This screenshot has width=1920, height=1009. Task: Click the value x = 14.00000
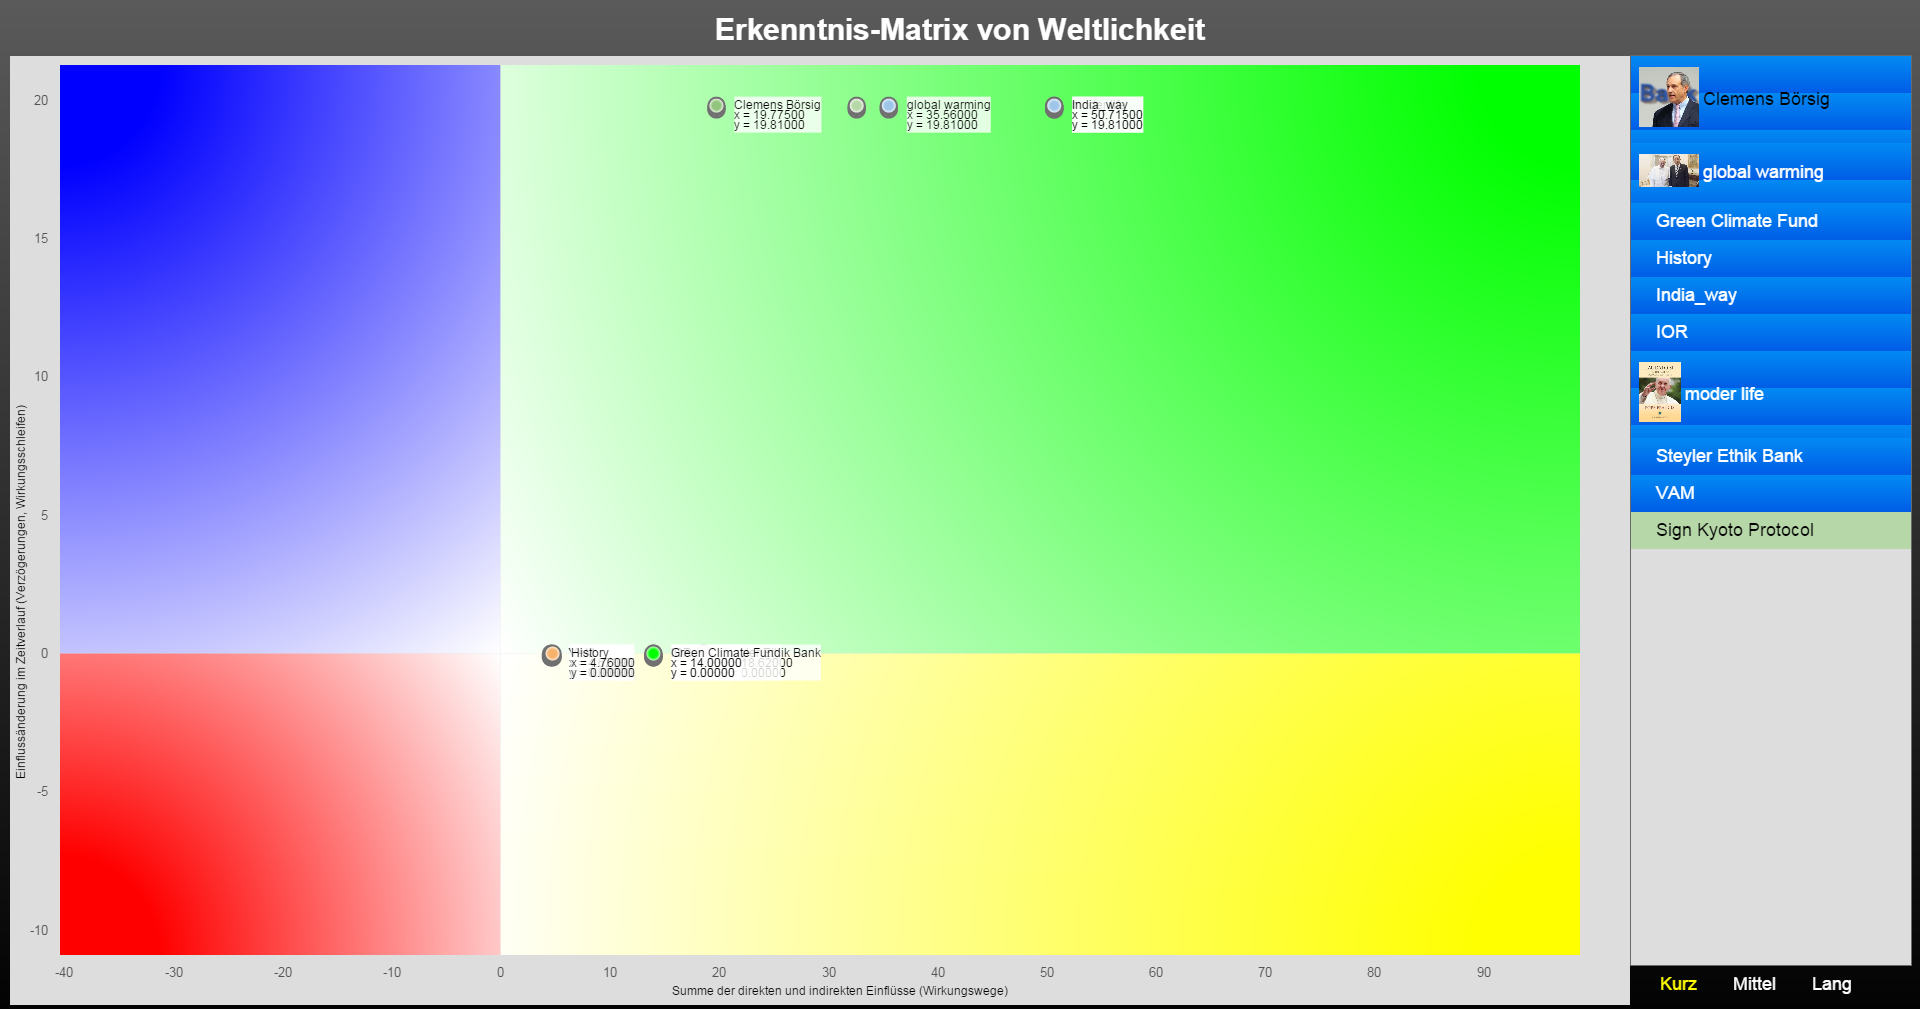(706, 663)
